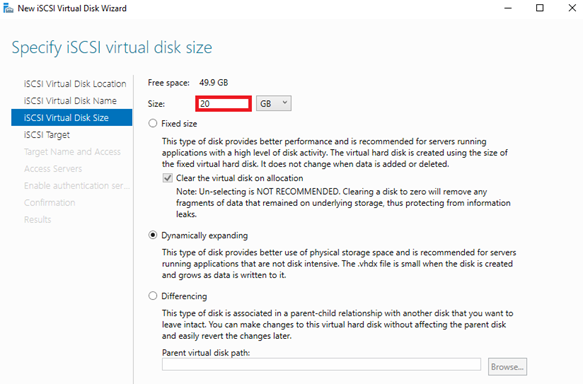The height and width of the screenshot is (384, 583).
Task: Maximize the wizard window
Action: 539,8
